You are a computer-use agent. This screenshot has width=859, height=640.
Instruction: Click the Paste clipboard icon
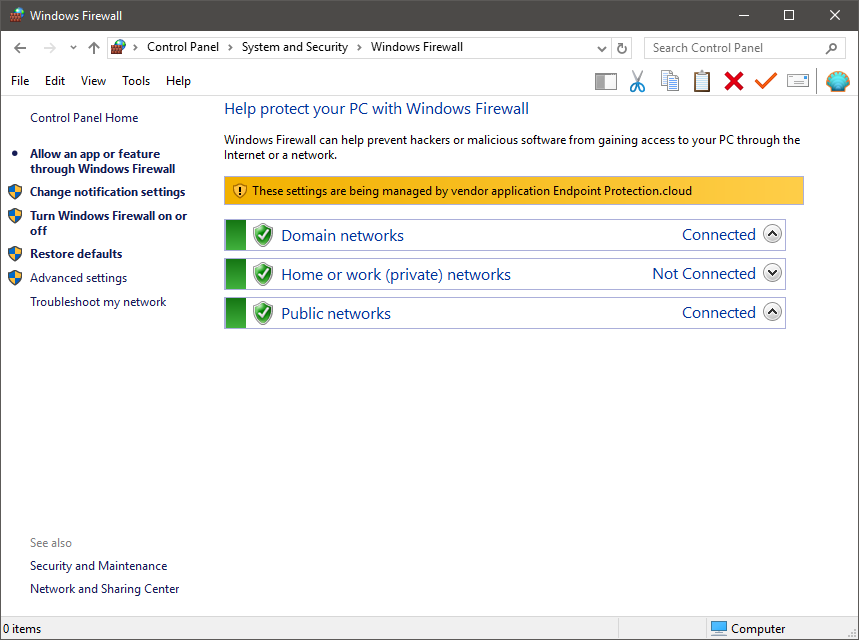[702, 81]
